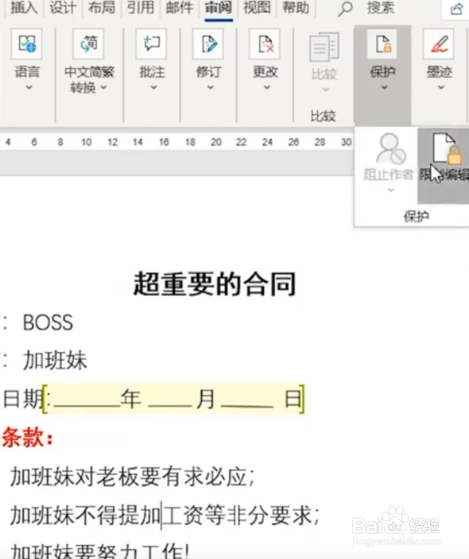Click the Comments (批注) icon

(151, 44)
